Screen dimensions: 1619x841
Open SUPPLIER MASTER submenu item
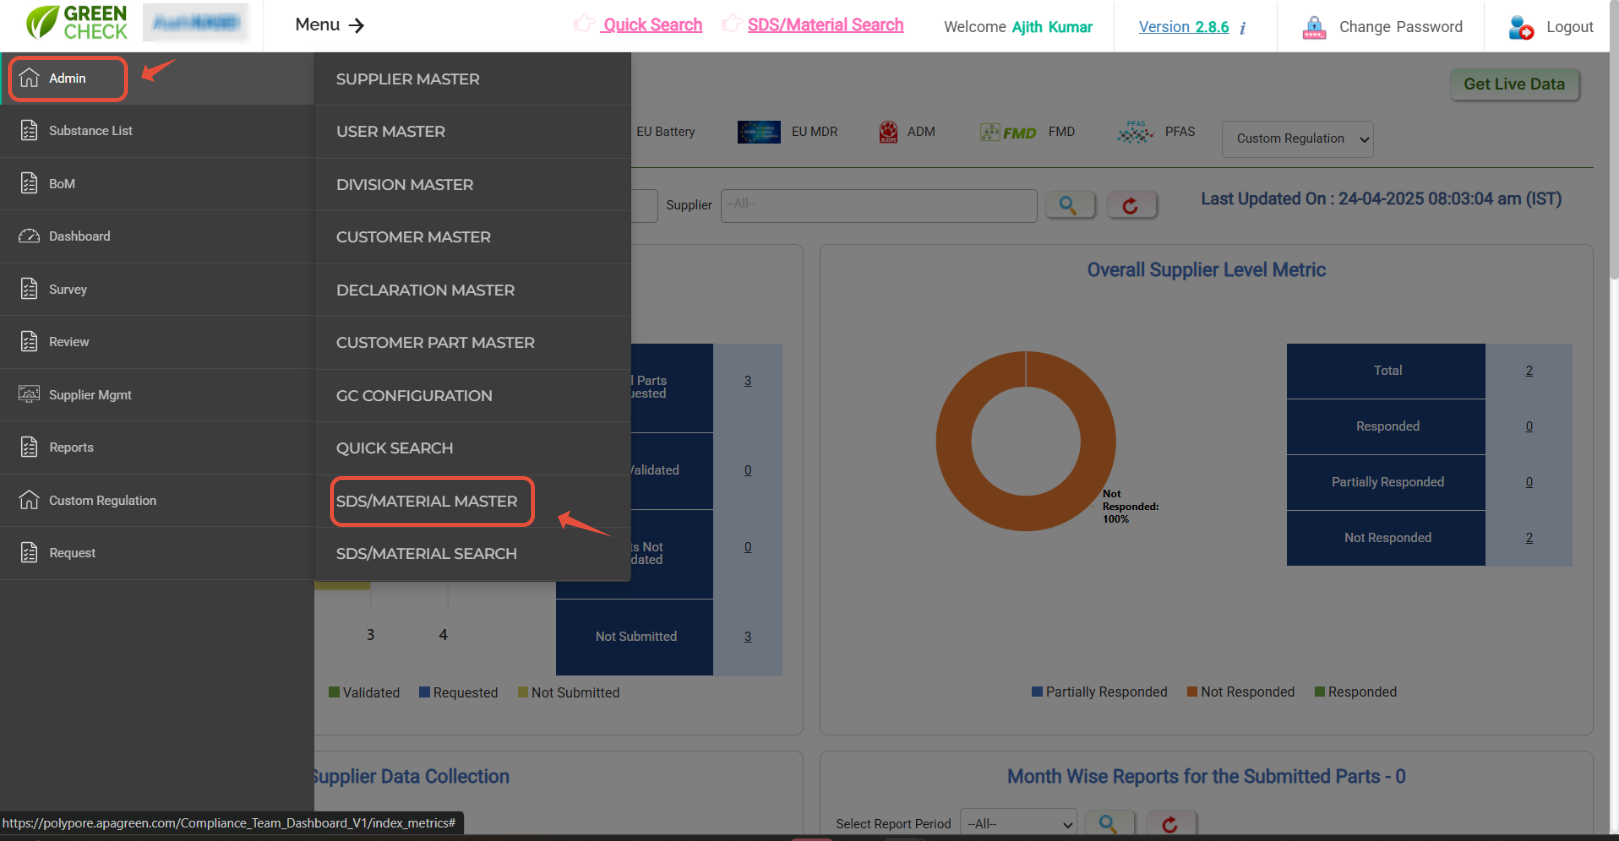click(x=473, y=79)
